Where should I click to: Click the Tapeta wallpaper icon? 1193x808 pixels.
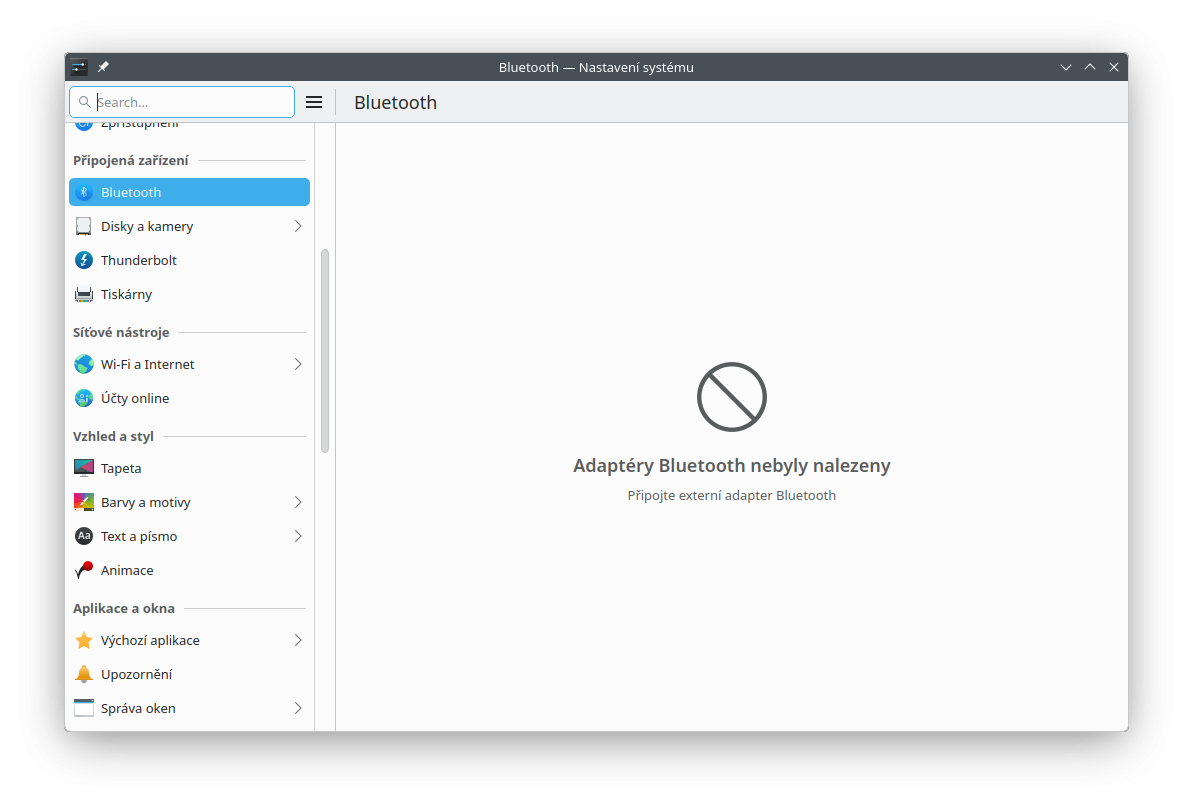(x=84, y=468)
